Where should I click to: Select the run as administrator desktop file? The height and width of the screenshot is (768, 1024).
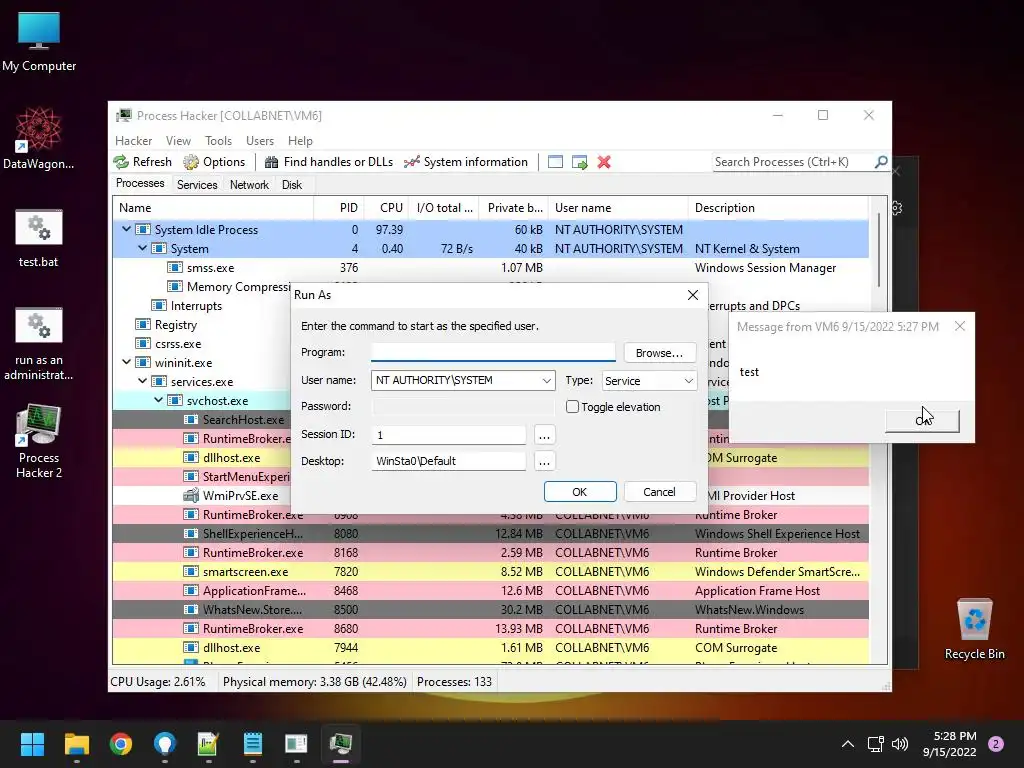pos(39,344)
